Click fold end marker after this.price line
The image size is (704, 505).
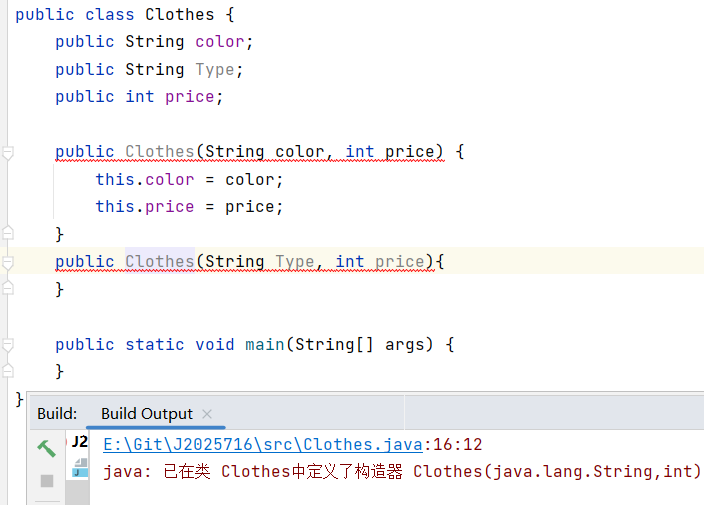[8, 233]
